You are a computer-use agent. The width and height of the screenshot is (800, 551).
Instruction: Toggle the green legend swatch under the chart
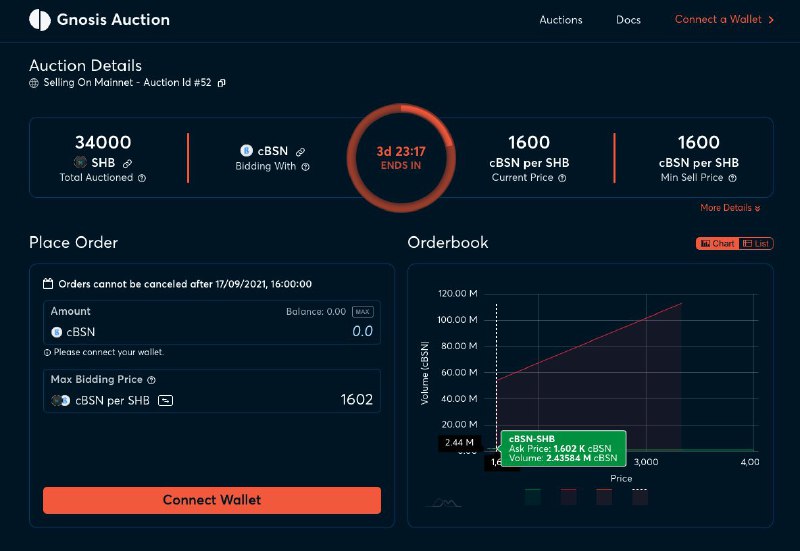[x=533, y=496]
